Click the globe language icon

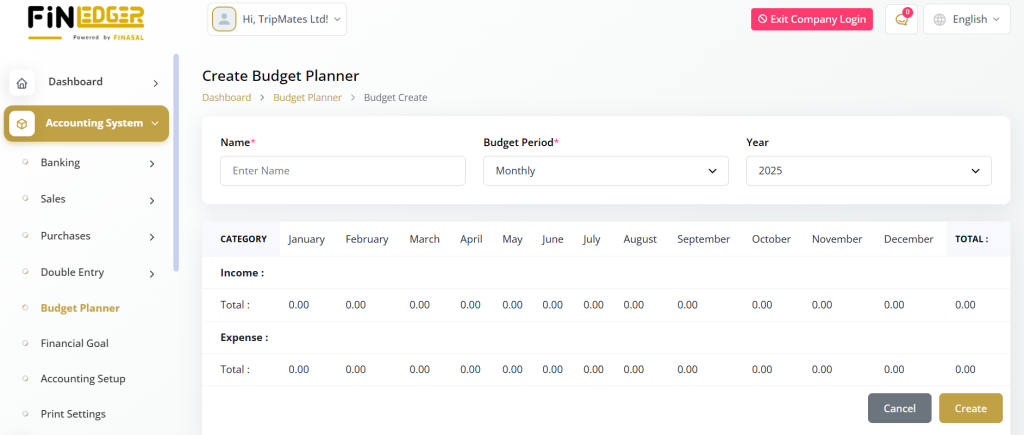[x=939, y=19]
